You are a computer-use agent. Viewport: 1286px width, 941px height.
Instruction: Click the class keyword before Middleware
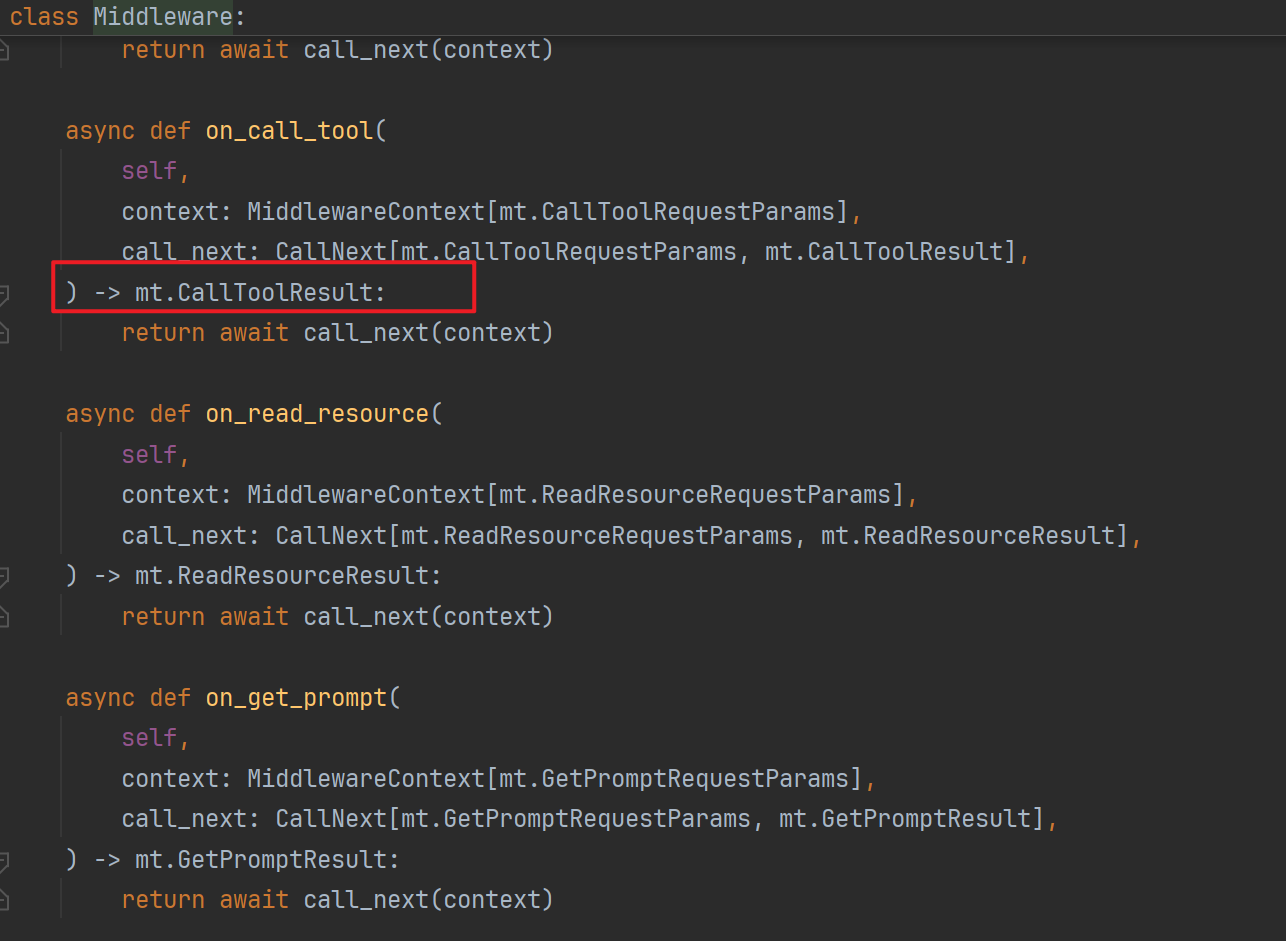point(44,17)
